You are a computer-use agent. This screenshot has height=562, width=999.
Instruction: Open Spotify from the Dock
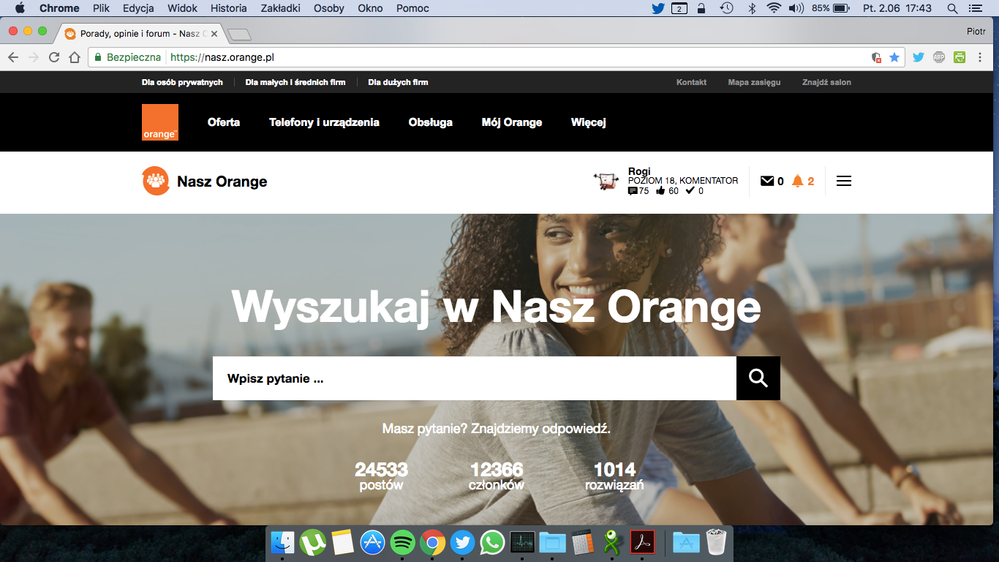tap(402, 543)
